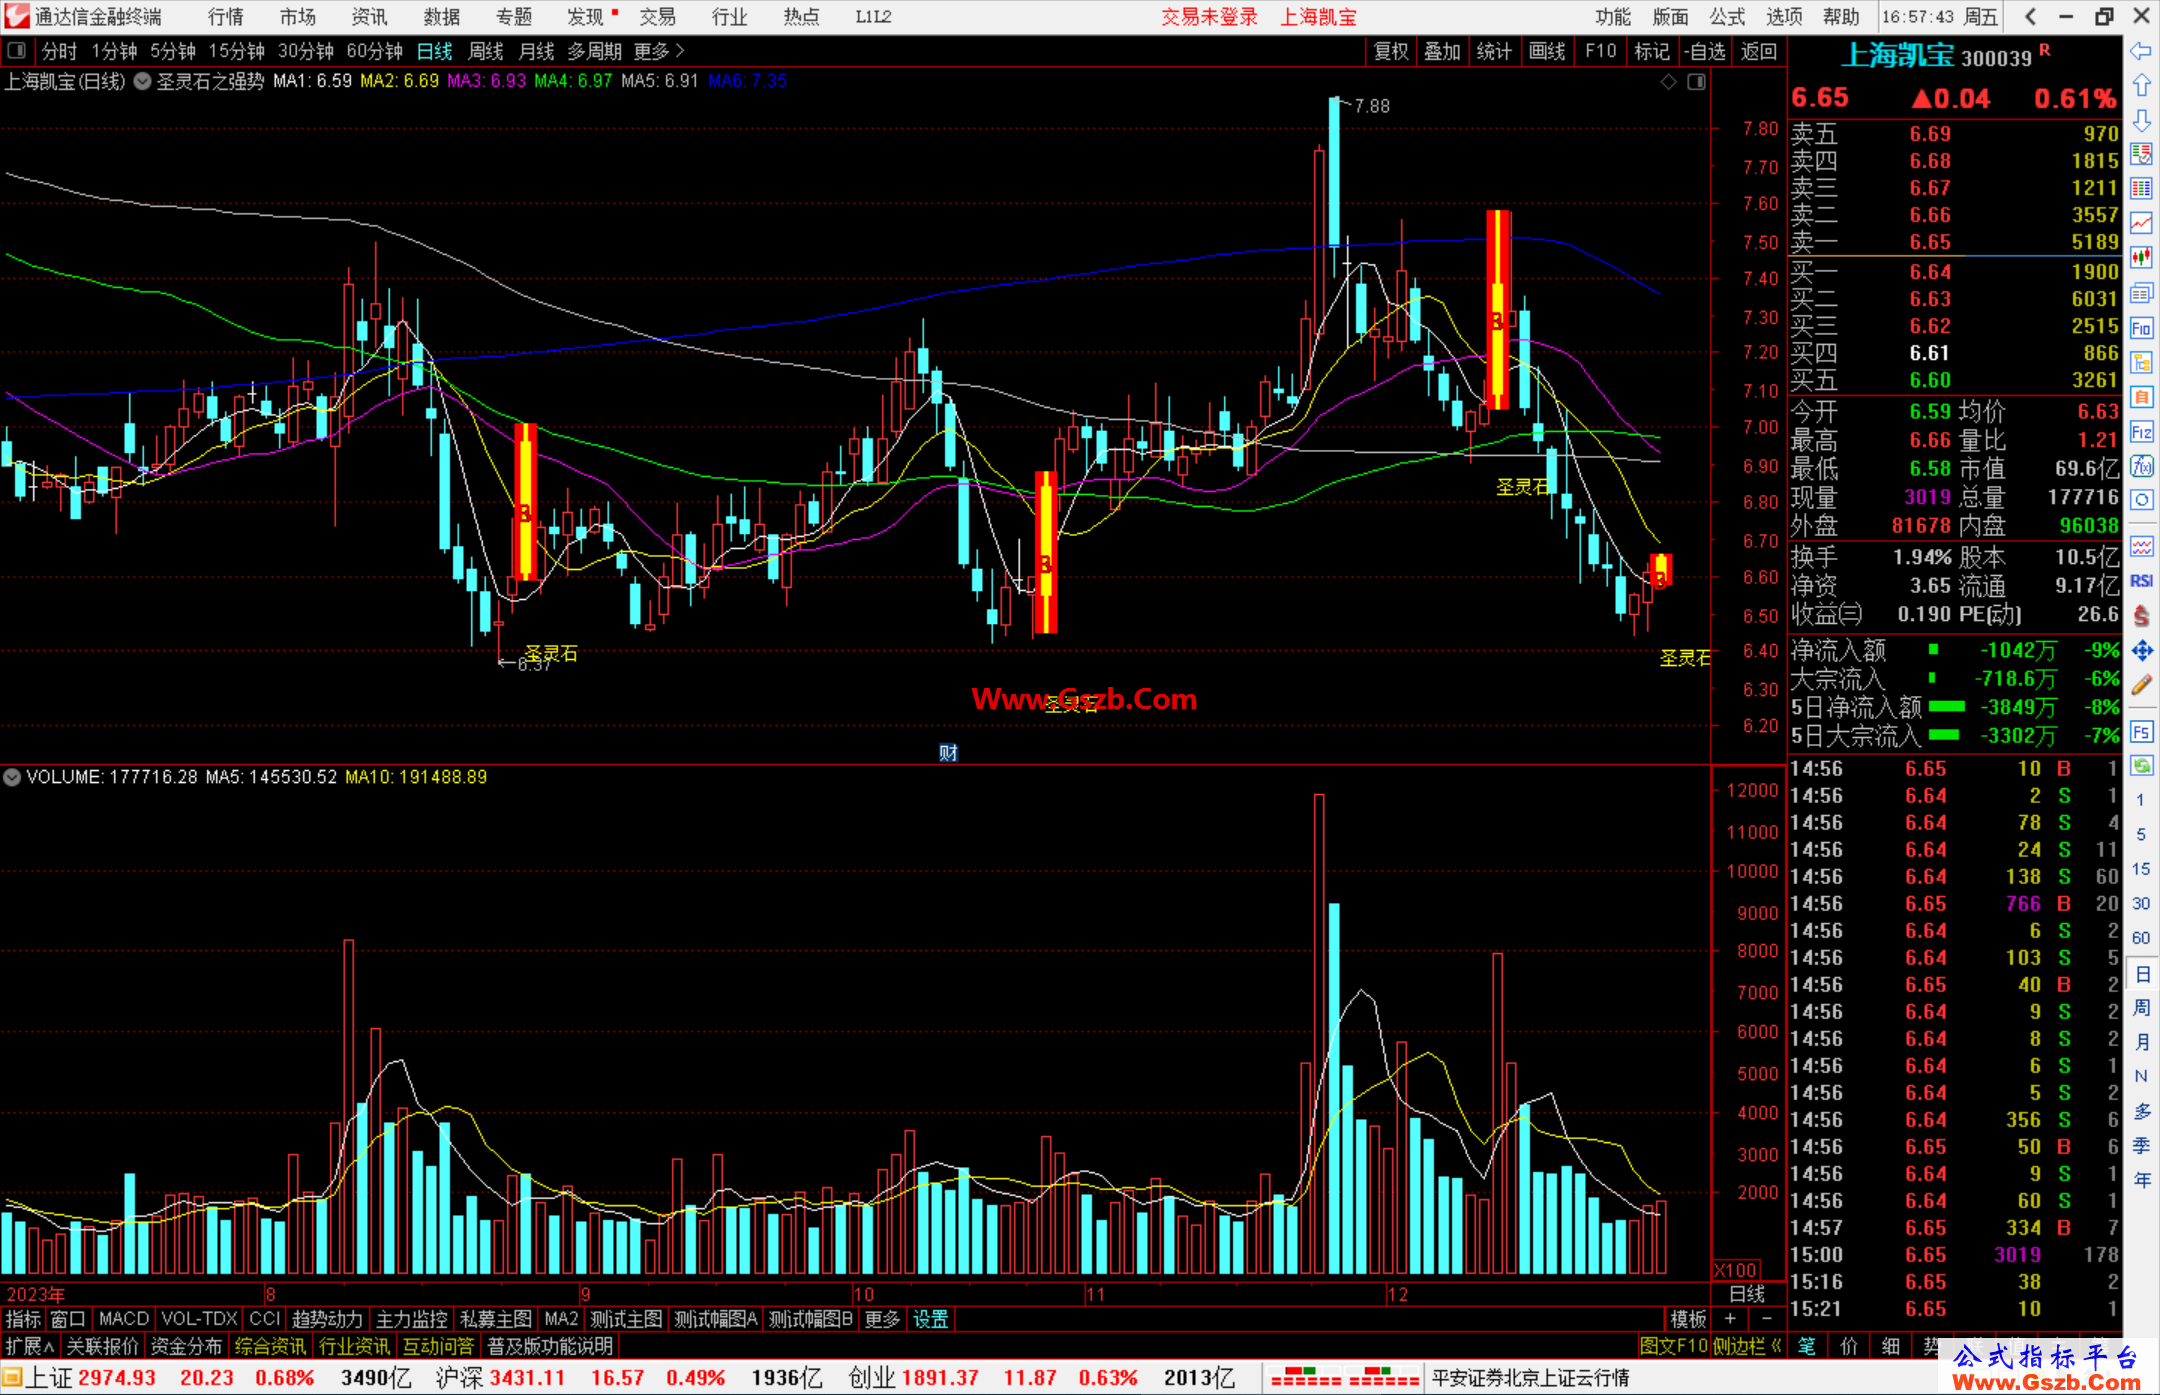2160x1395 pixels.
Task: Click the 设置 settings link
Action: click(x=931, y=1319)
